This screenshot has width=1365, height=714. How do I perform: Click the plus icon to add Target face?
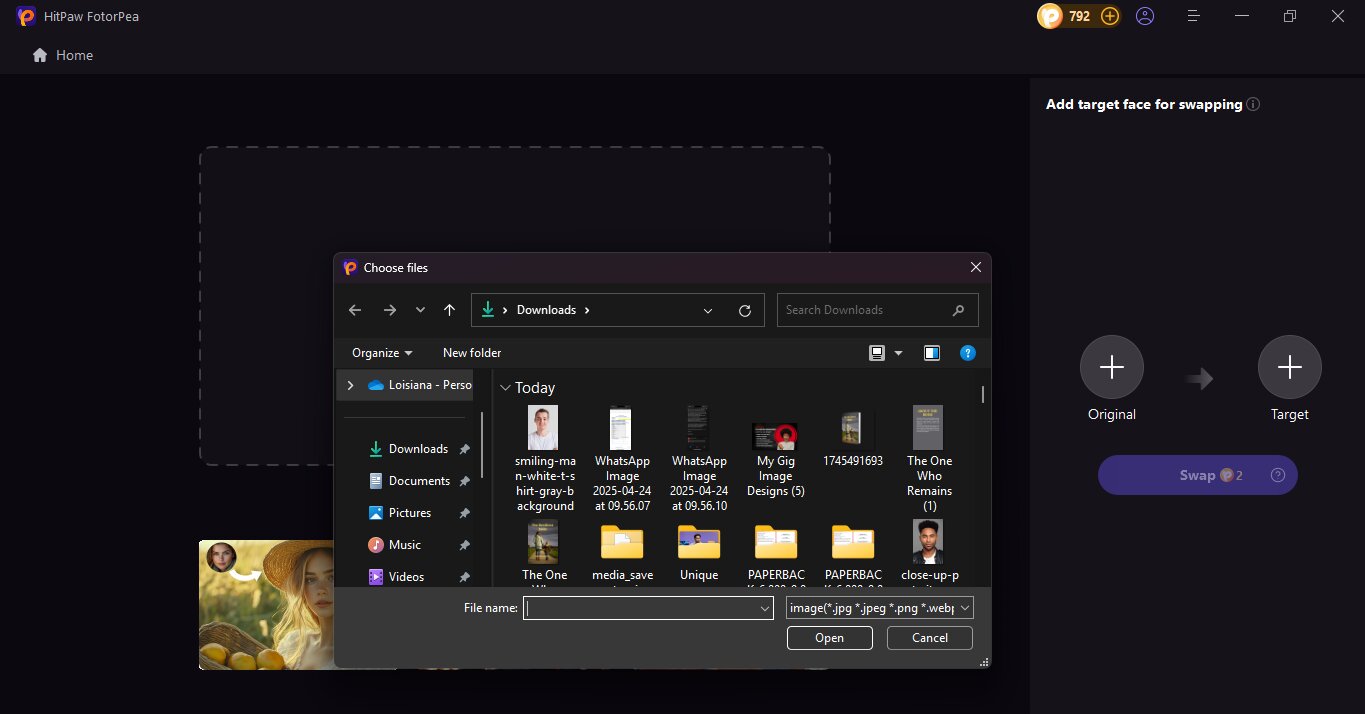(x=1289, y=368)
